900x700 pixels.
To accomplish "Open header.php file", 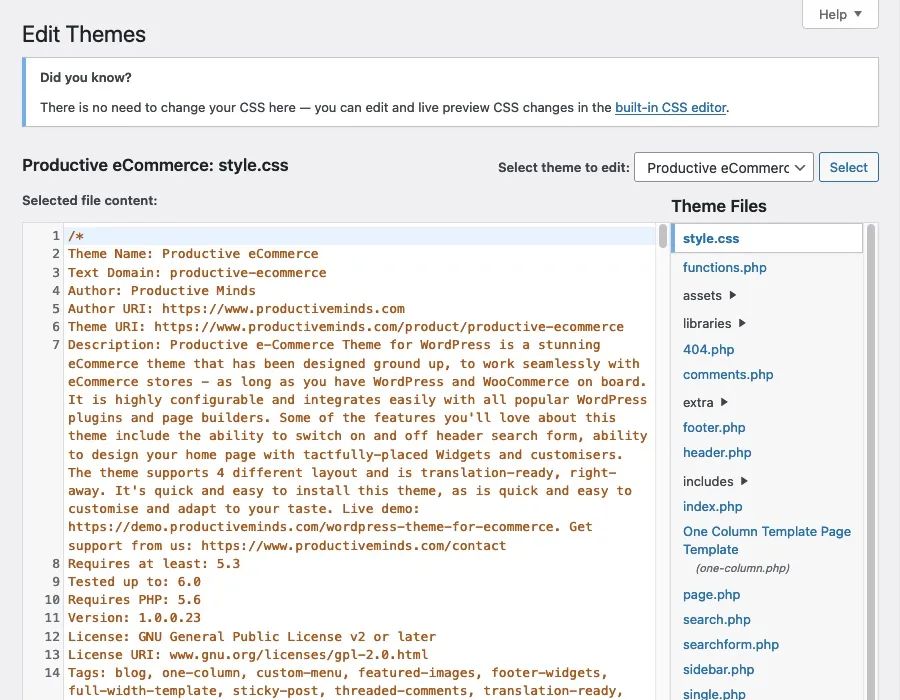I will point(717,453).
